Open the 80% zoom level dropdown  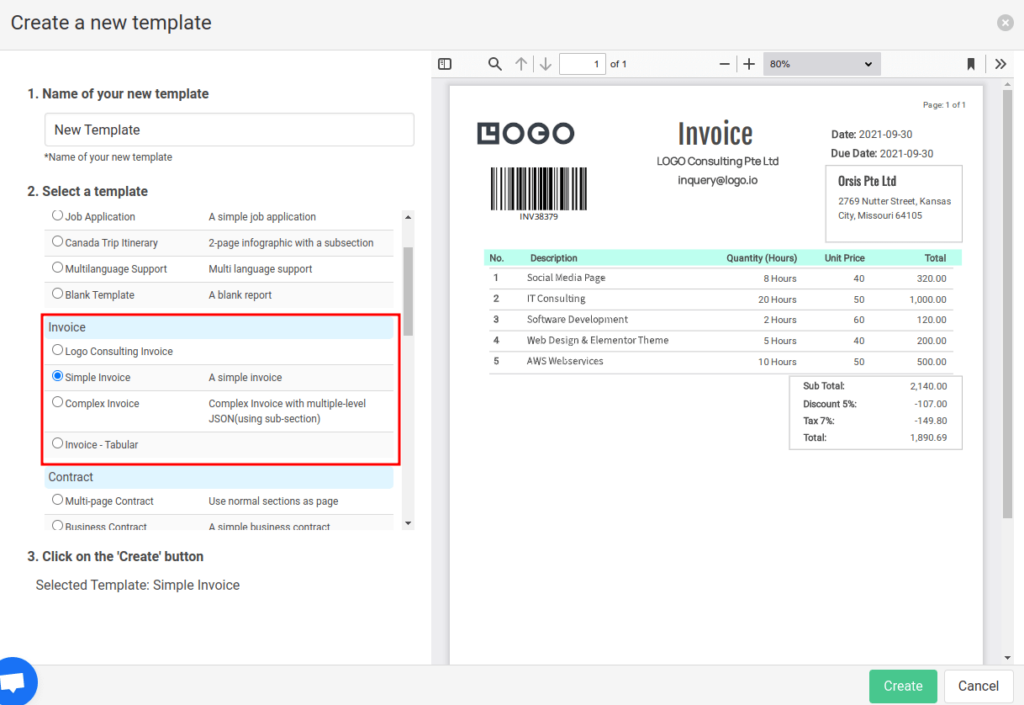822,64
